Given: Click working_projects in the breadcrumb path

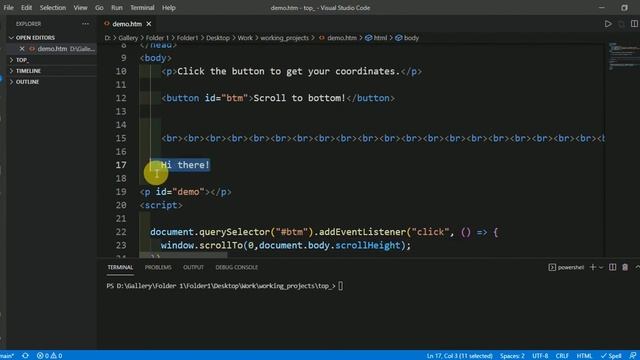Looking at the screenshot, I should [x=284, y=38].
